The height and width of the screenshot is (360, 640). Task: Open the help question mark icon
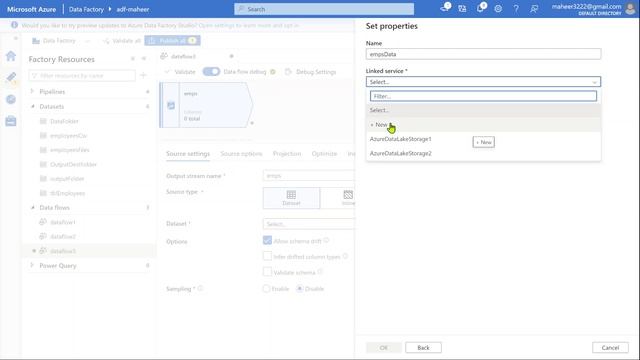pyautogui.click(x=516, y=9)
